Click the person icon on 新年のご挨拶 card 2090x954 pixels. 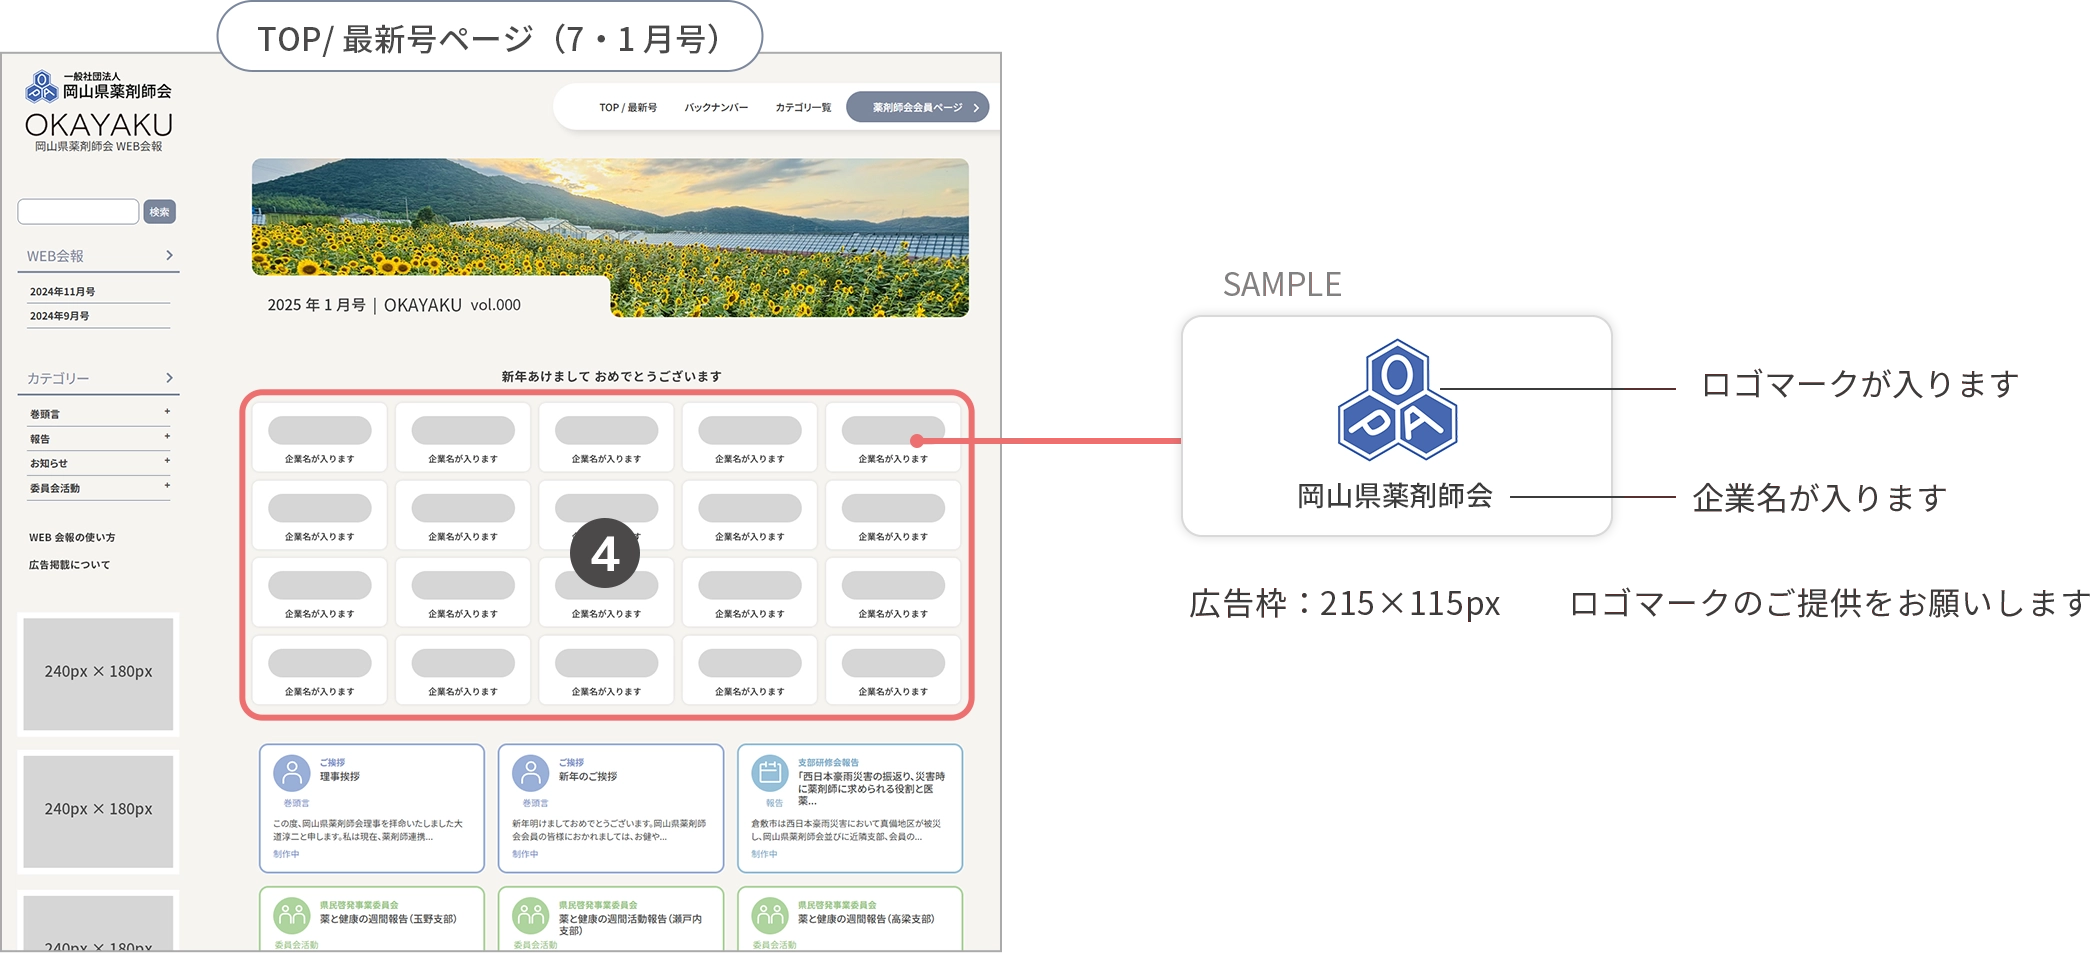pyautogui.click(x=531, y=774)
